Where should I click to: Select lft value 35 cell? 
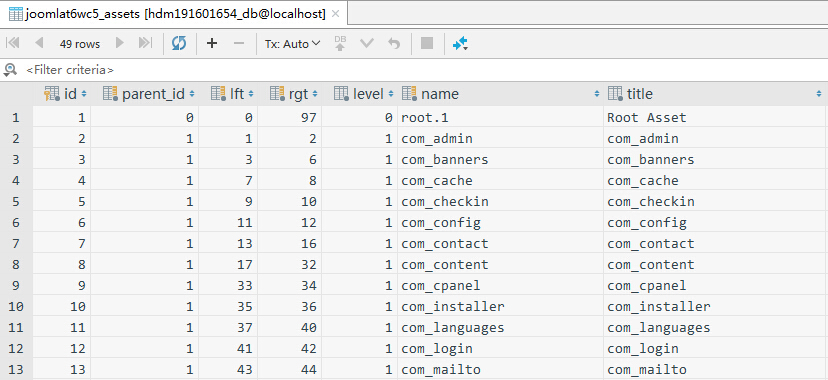(x=228, y=306)
